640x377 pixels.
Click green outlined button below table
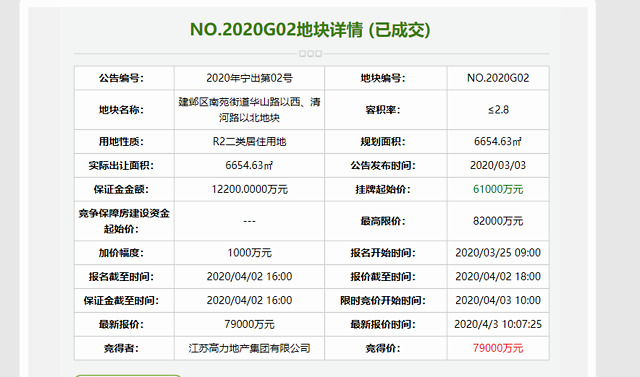[x=128, y=375]
